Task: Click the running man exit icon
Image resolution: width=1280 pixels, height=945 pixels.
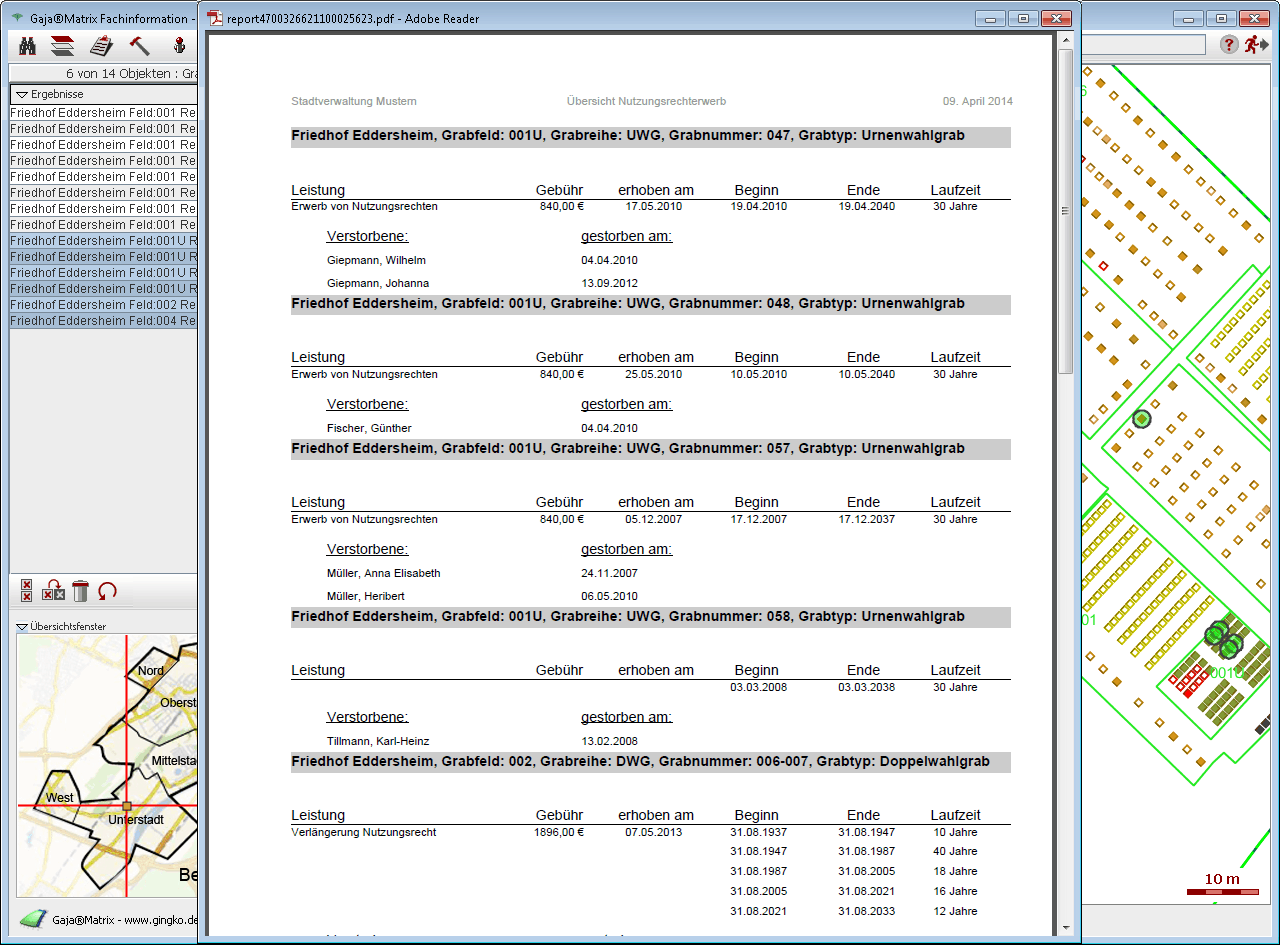Action: [x=1255, y=45]
